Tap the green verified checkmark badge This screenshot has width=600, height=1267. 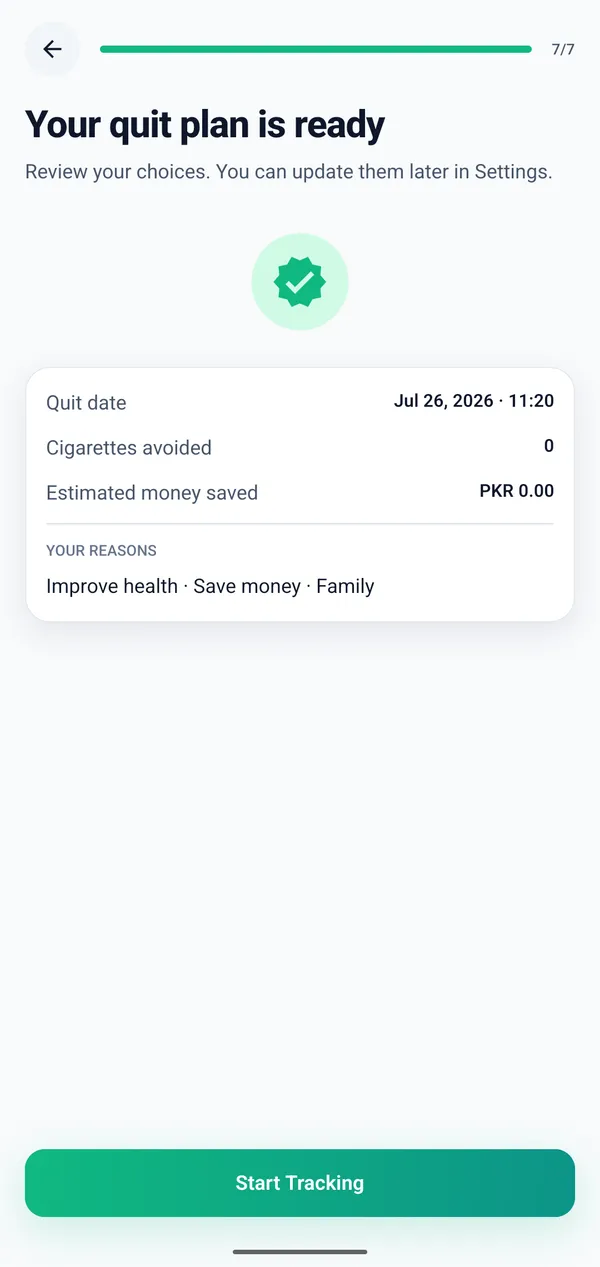(300, 282)
